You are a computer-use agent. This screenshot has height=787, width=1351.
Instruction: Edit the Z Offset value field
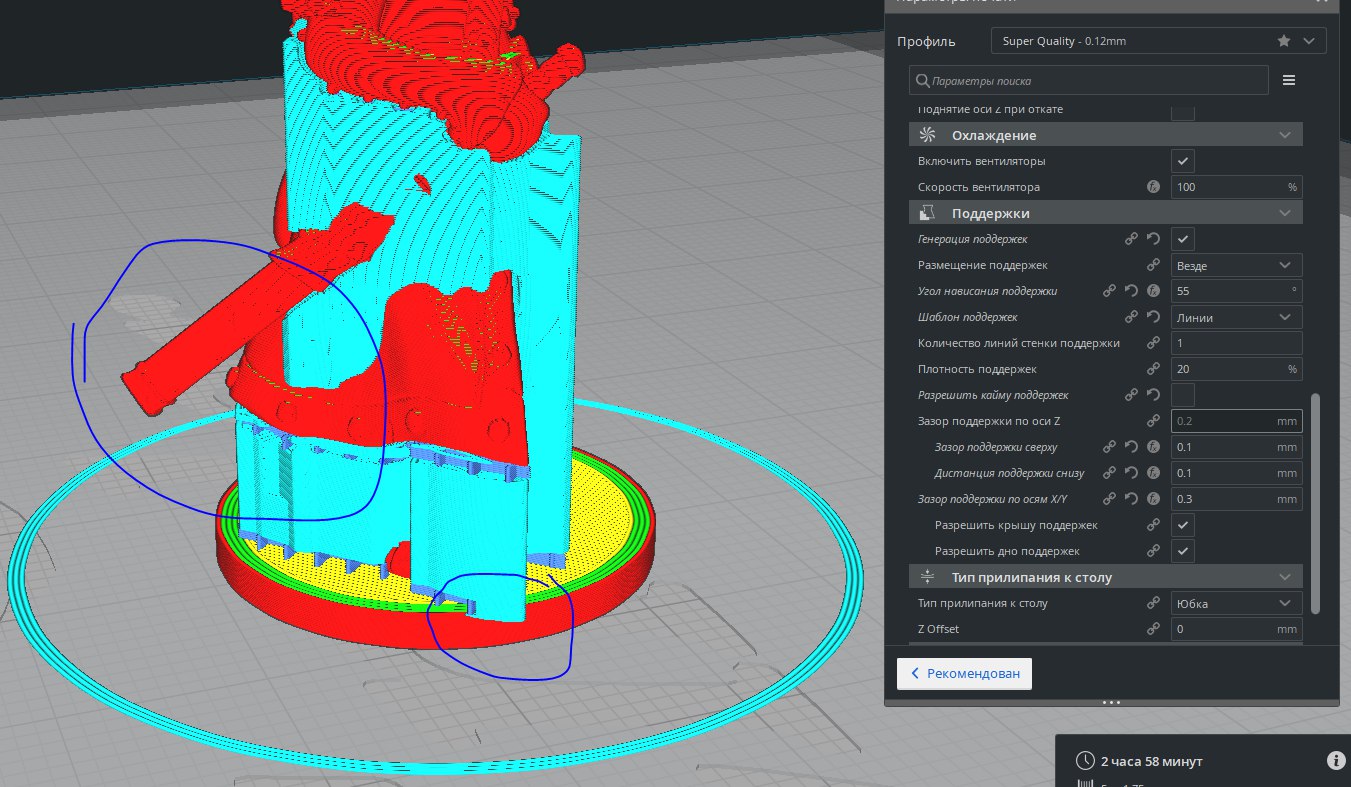(x=1237, y=629)
